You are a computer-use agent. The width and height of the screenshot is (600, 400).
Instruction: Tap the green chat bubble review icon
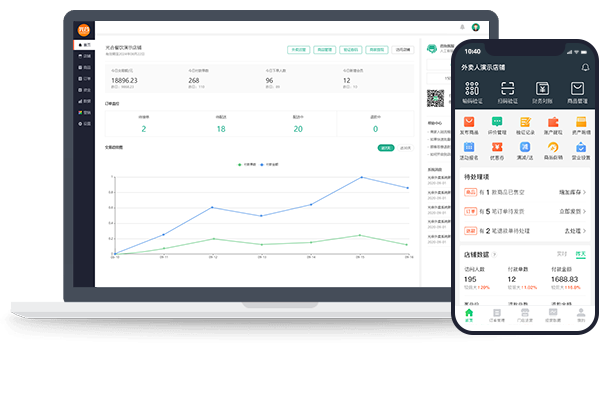point(497,122)
